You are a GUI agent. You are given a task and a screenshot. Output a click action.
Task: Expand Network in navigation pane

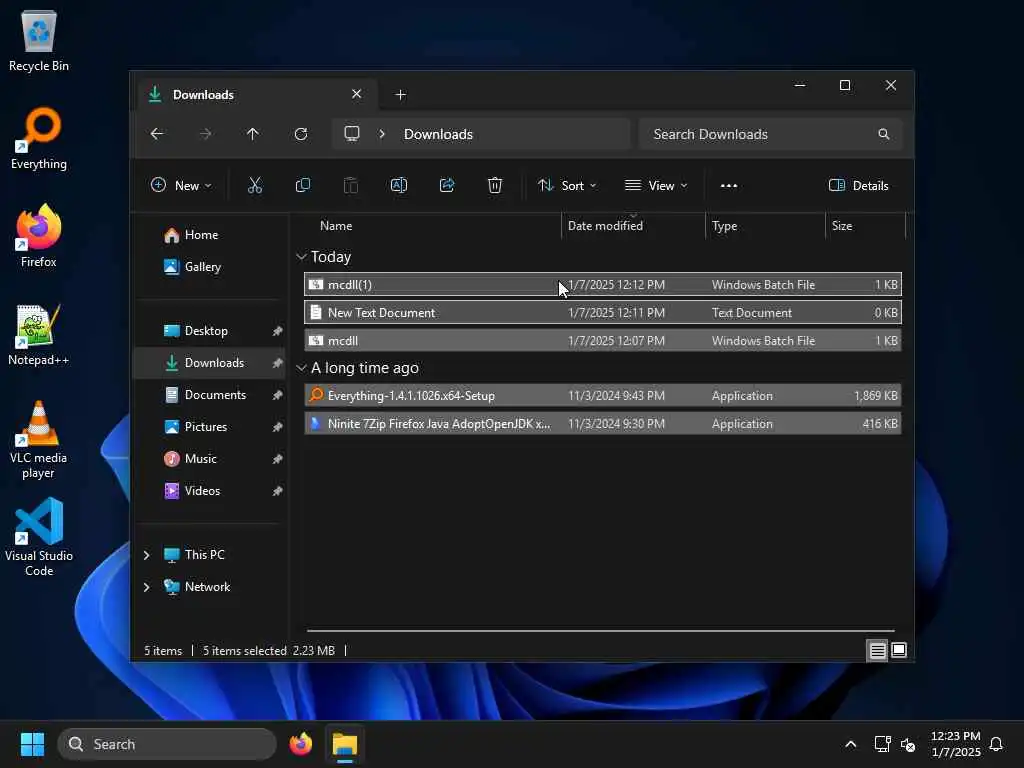146,587
